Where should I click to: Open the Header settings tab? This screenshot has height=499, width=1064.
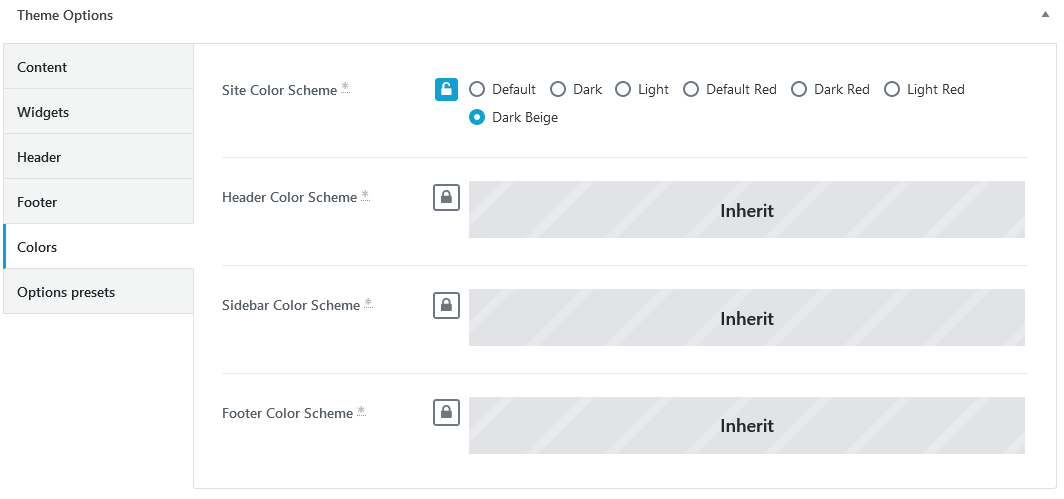tap(98, 157)
